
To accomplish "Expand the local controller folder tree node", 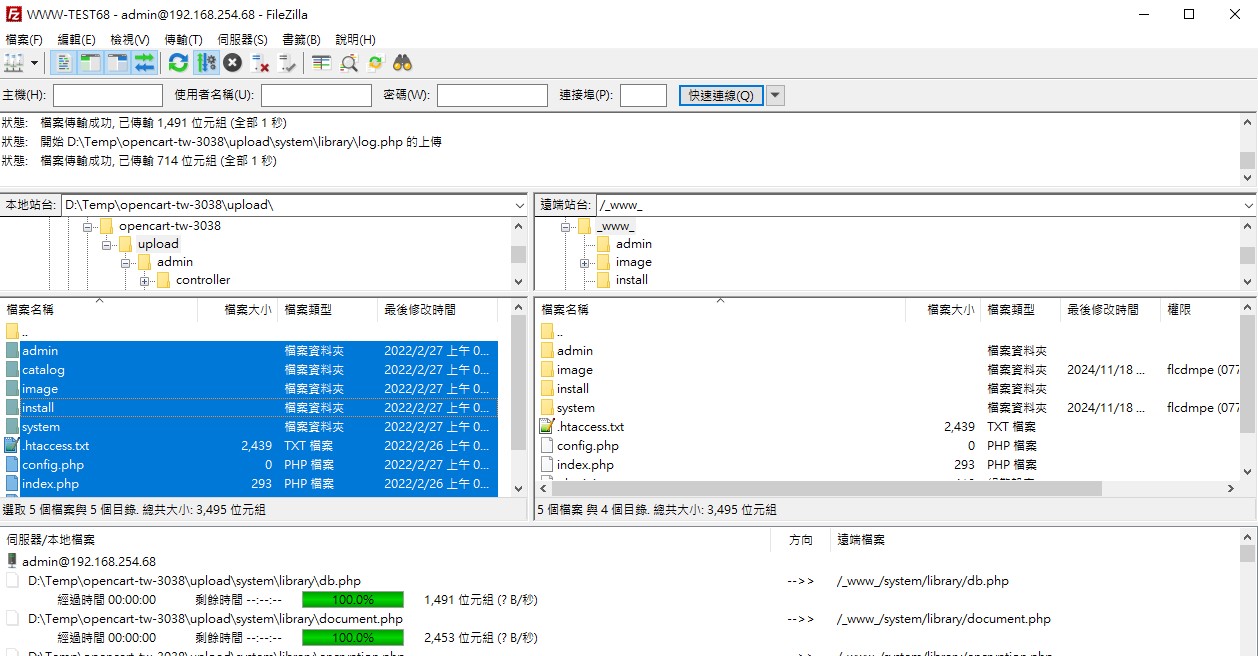I will (x=145, y=281).
